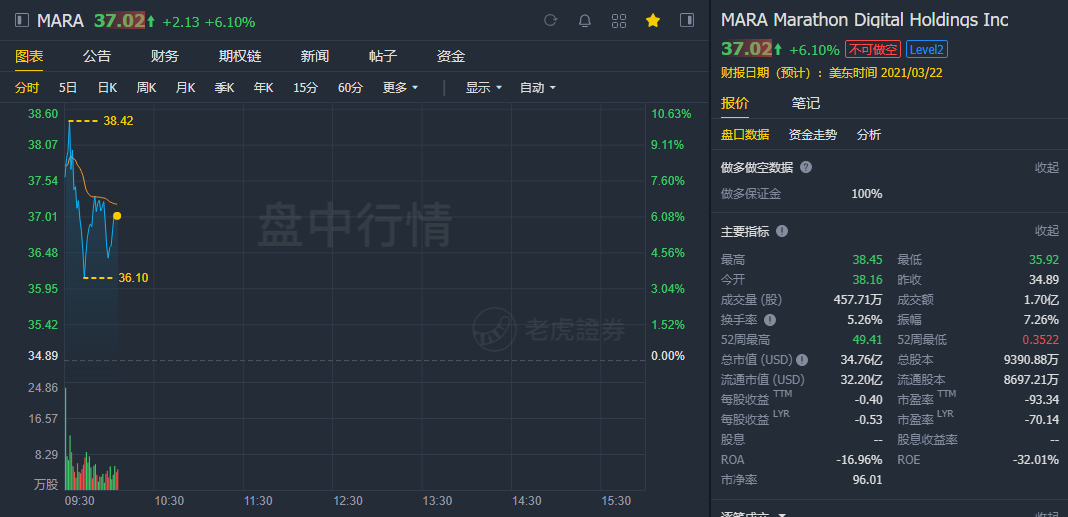Open the price alert bell
Viewport: 1068px width, 517px height.
click(x=584, y=20)
